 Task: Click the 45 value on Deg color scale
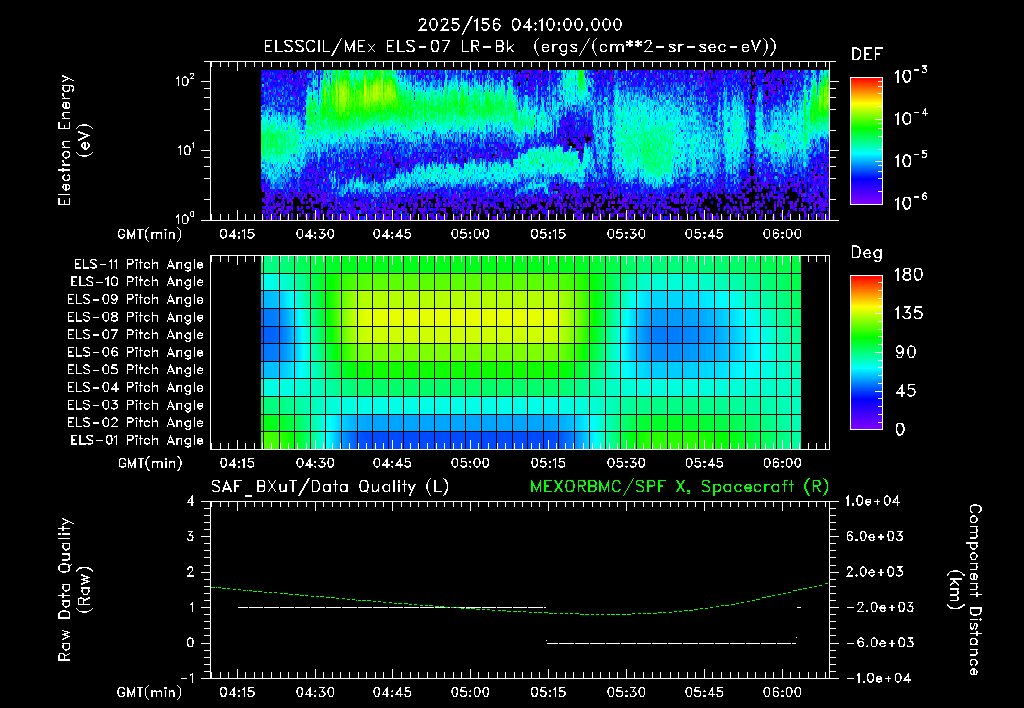(x=908, y=391)
